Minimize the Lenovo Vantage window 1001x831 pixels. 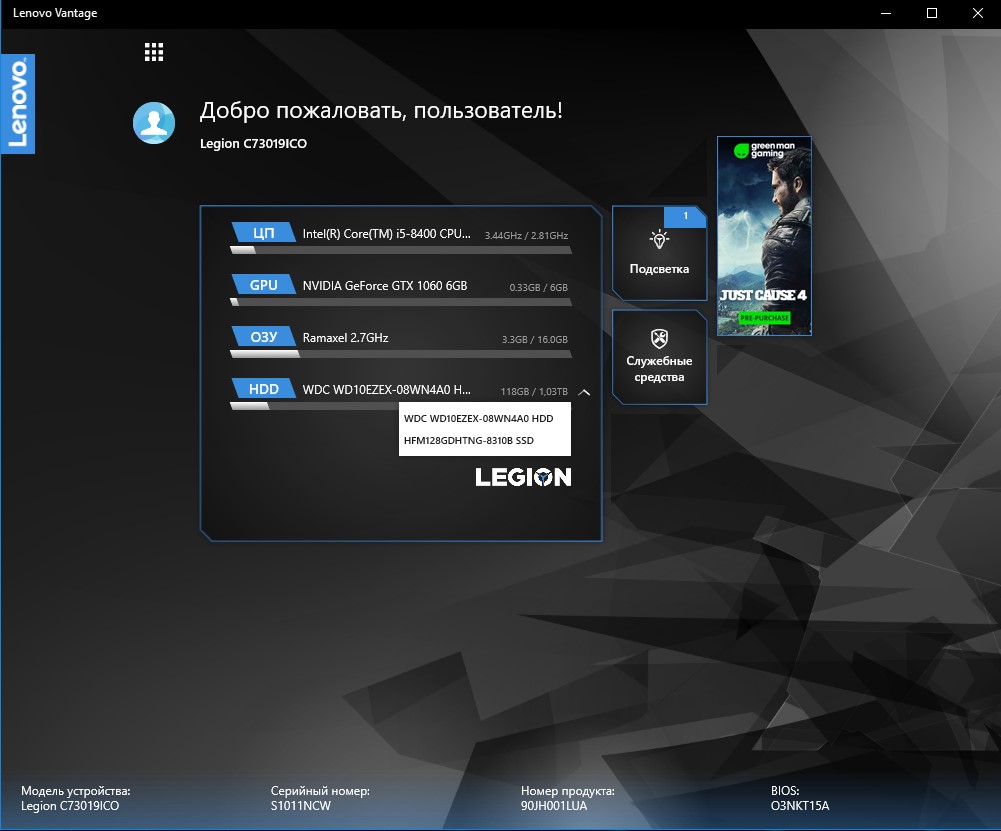(x=885, y=13)
